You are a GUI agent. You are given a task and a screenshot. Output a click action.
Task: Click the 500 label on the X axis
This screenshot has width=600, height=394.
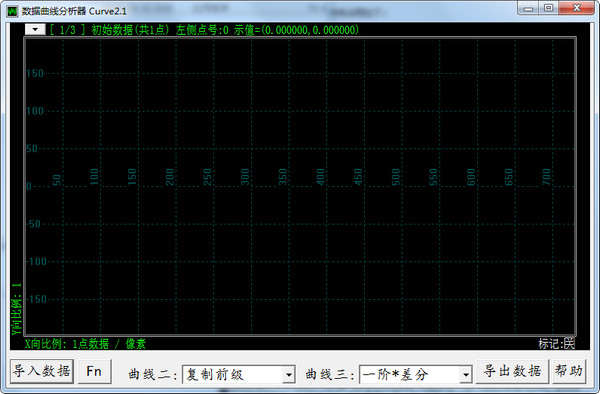[x=396, y=177]
